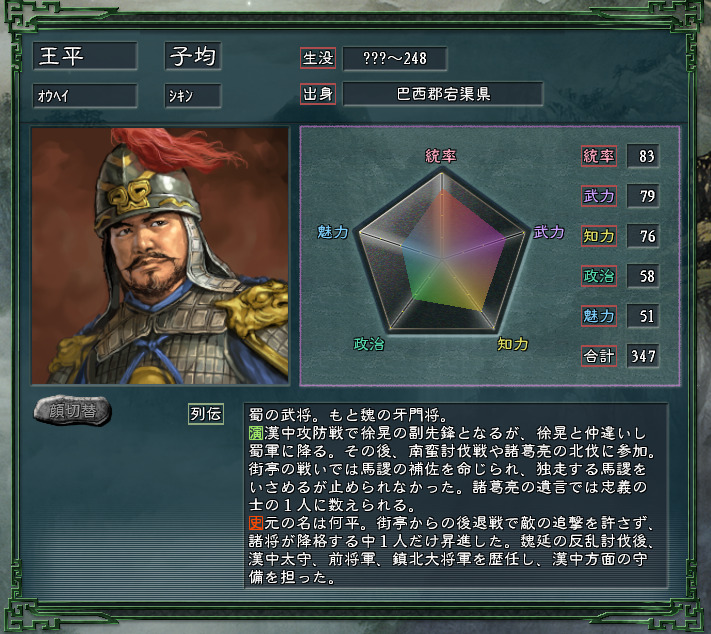Click the 統率 value box 83

[643, 156]
